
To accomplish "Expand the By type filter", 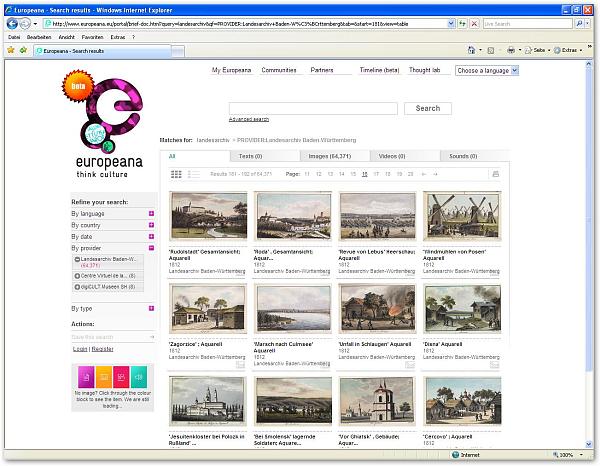I will (152, 308).
